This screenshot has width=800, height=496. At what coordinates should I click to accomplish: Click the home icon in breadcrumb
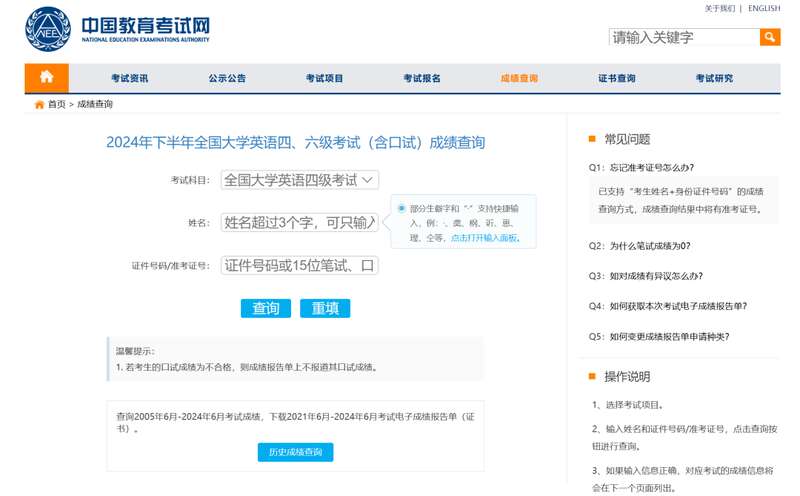[39, 104]
